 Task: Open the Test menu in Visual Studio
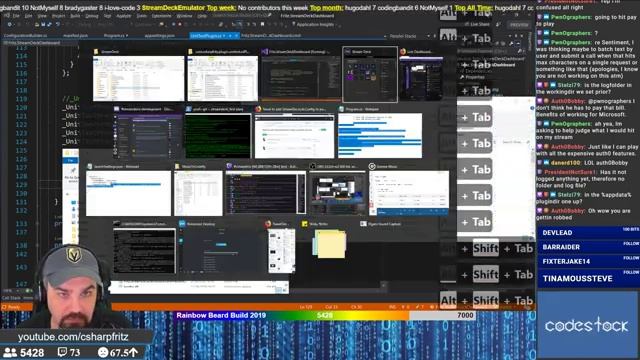coord(107,16)
